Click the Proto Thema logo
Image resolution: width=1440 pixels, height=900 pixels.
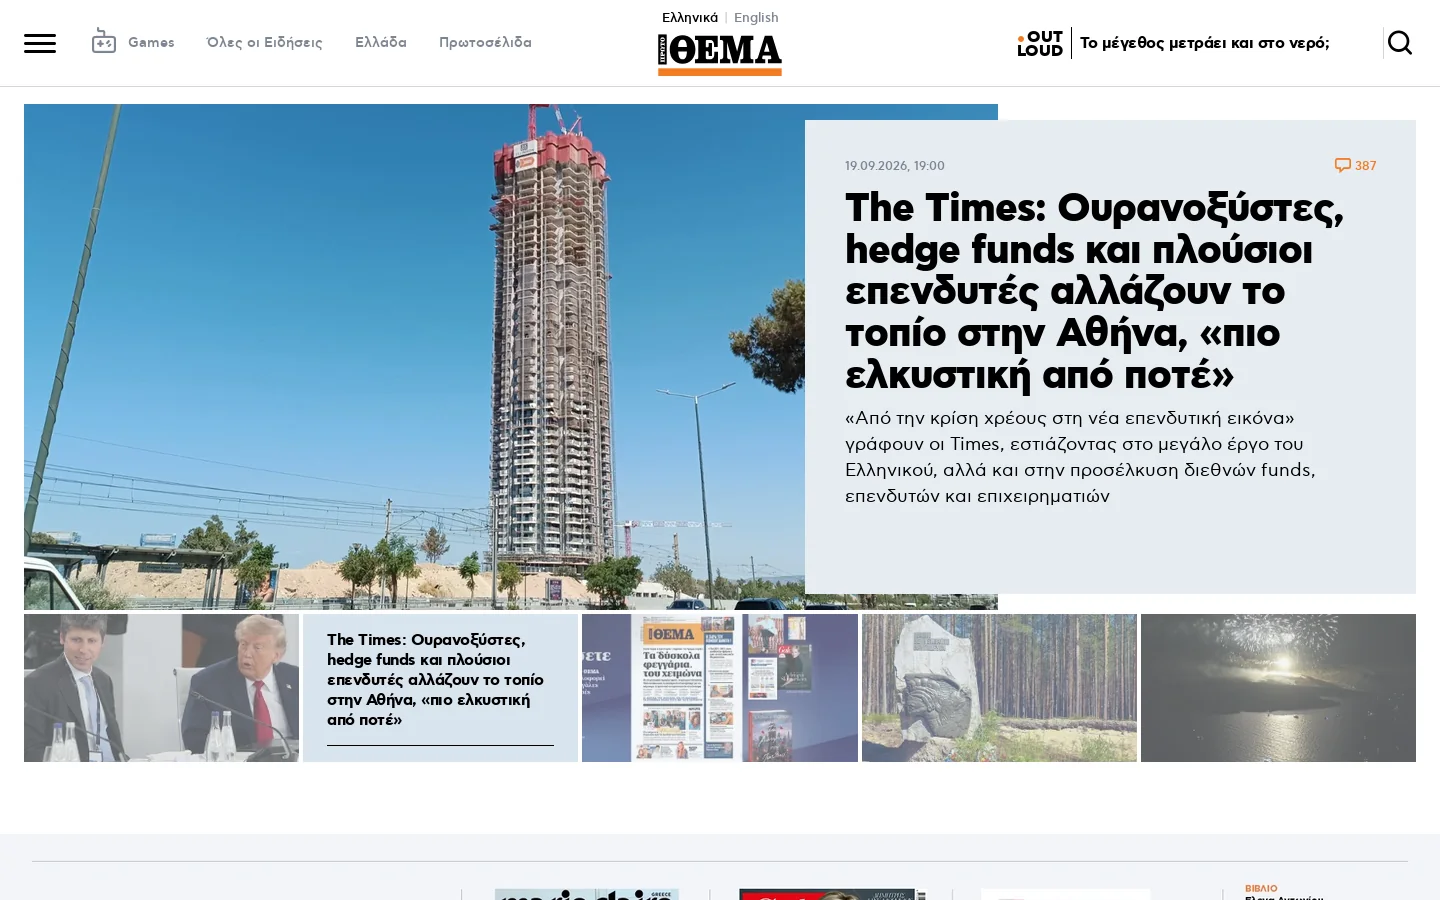[x=720, y=55]
